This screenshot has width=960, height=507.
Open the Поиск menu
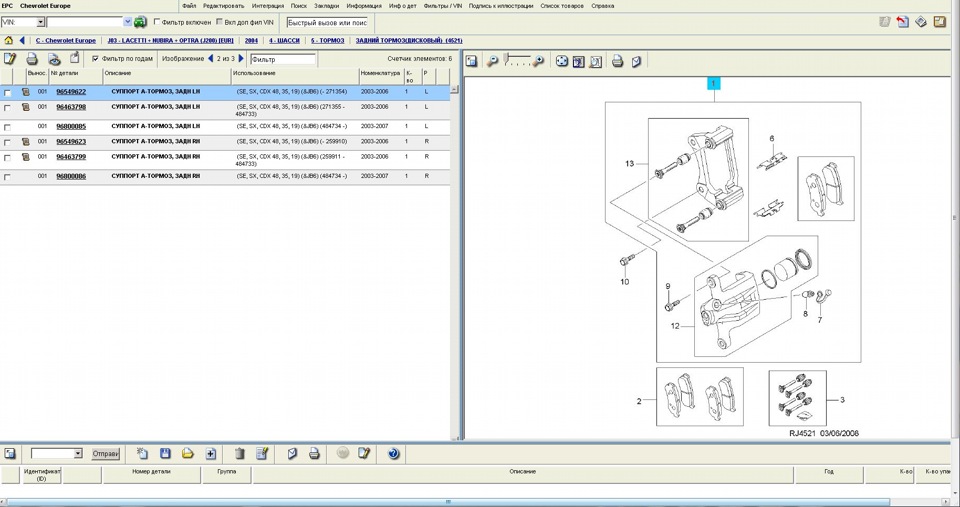click(299, 6)
